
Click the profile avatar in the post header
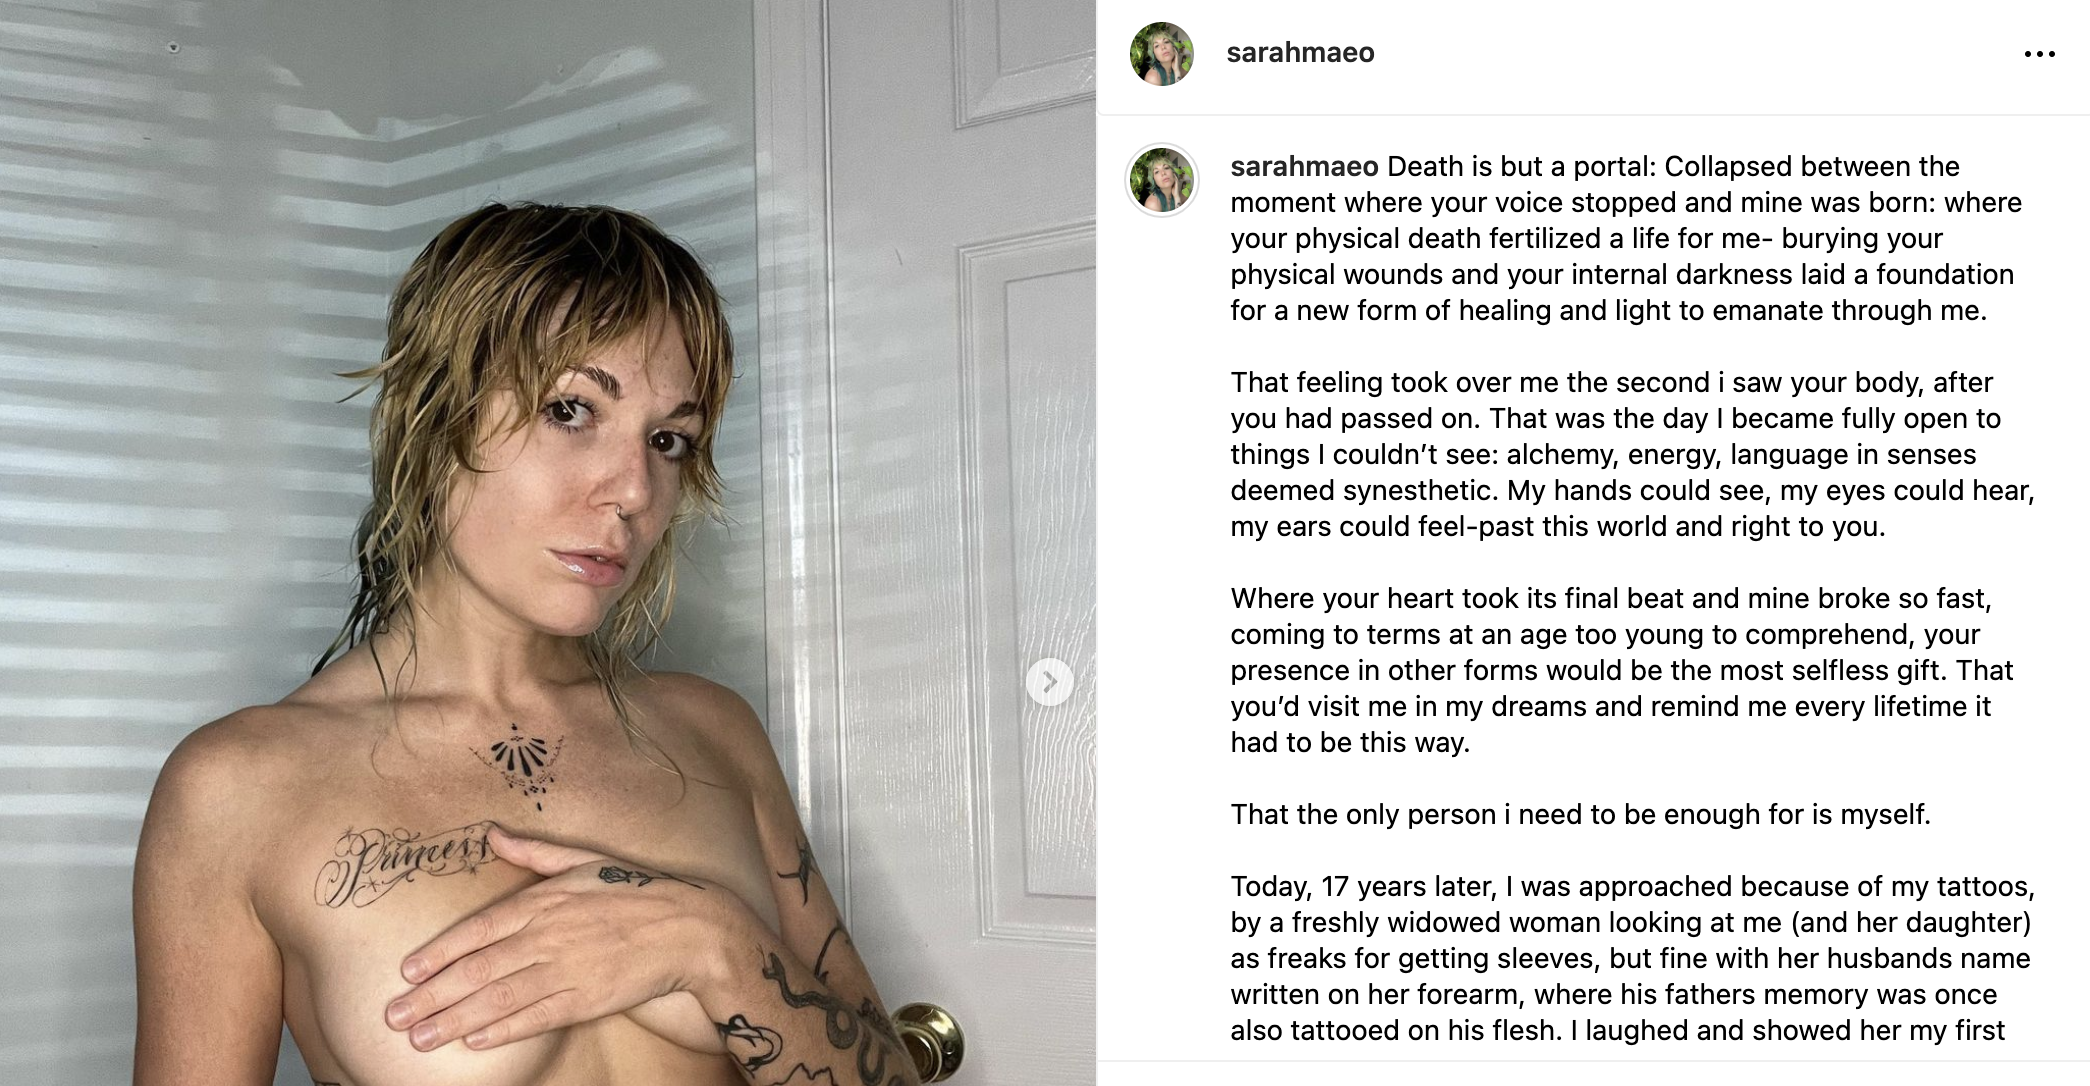1161,53
